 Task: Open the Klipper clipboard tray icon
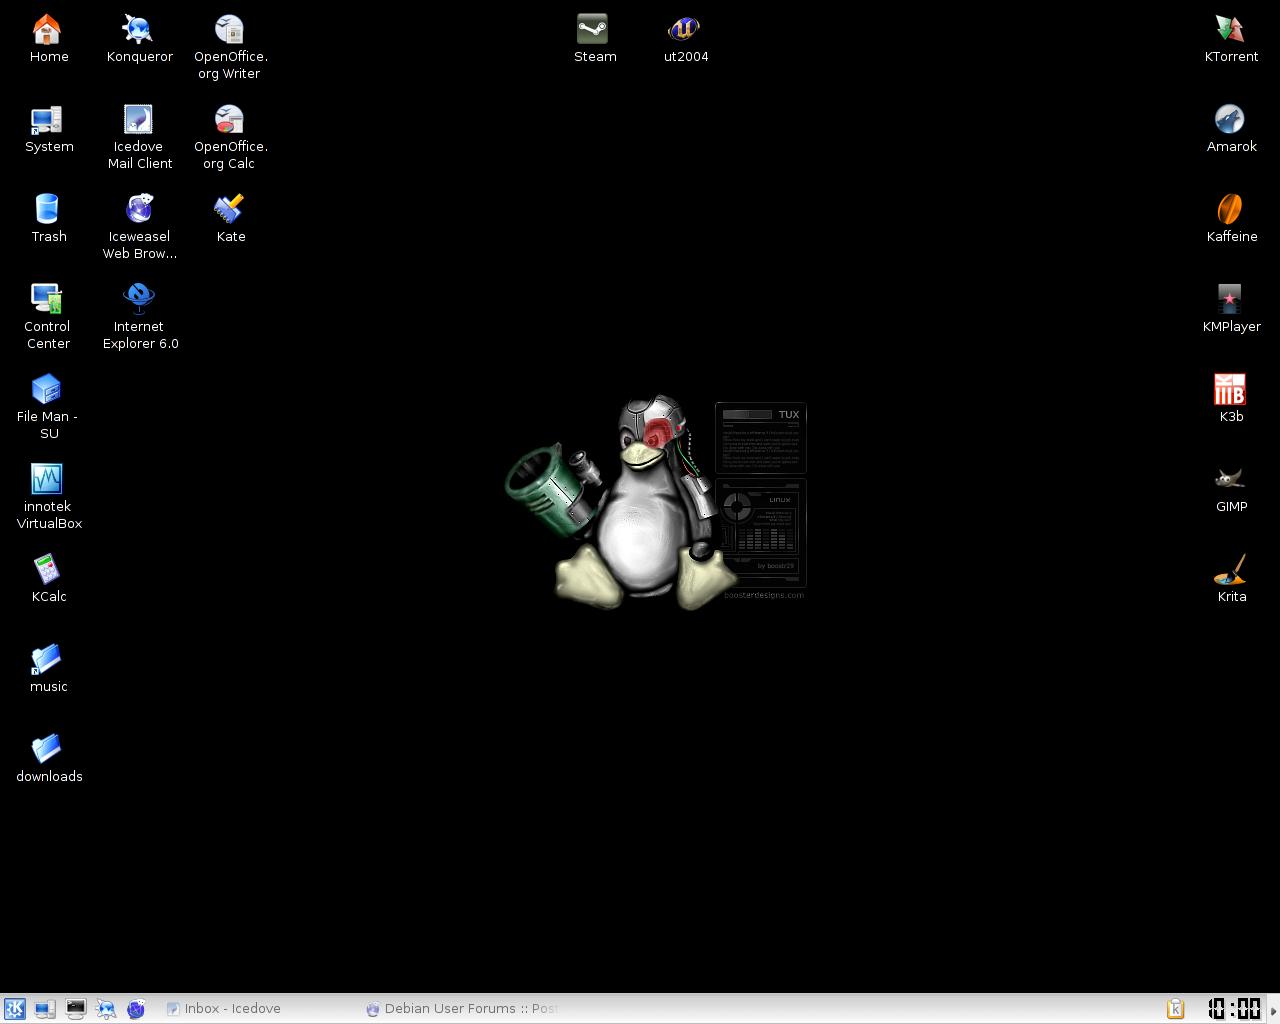1176,1009
